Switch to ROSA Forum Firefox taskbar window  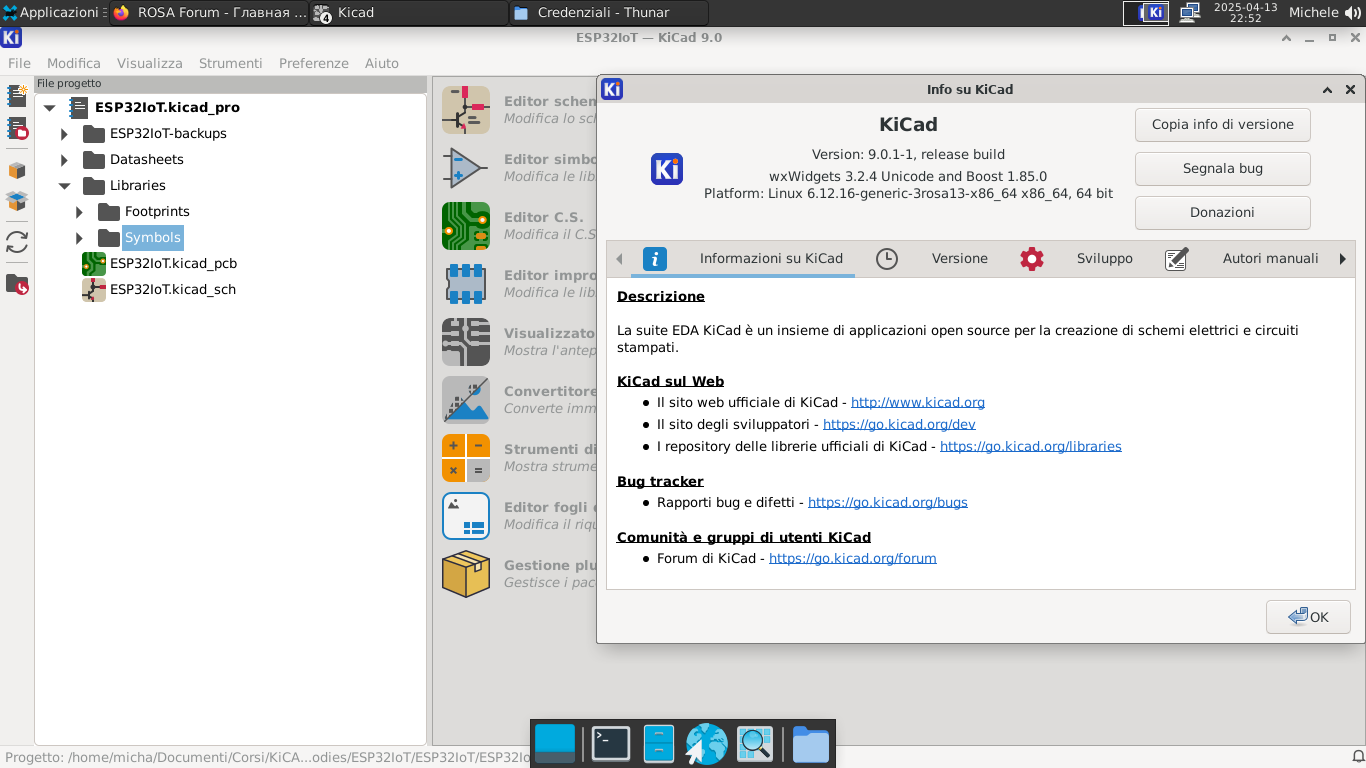tap(209, 13)
